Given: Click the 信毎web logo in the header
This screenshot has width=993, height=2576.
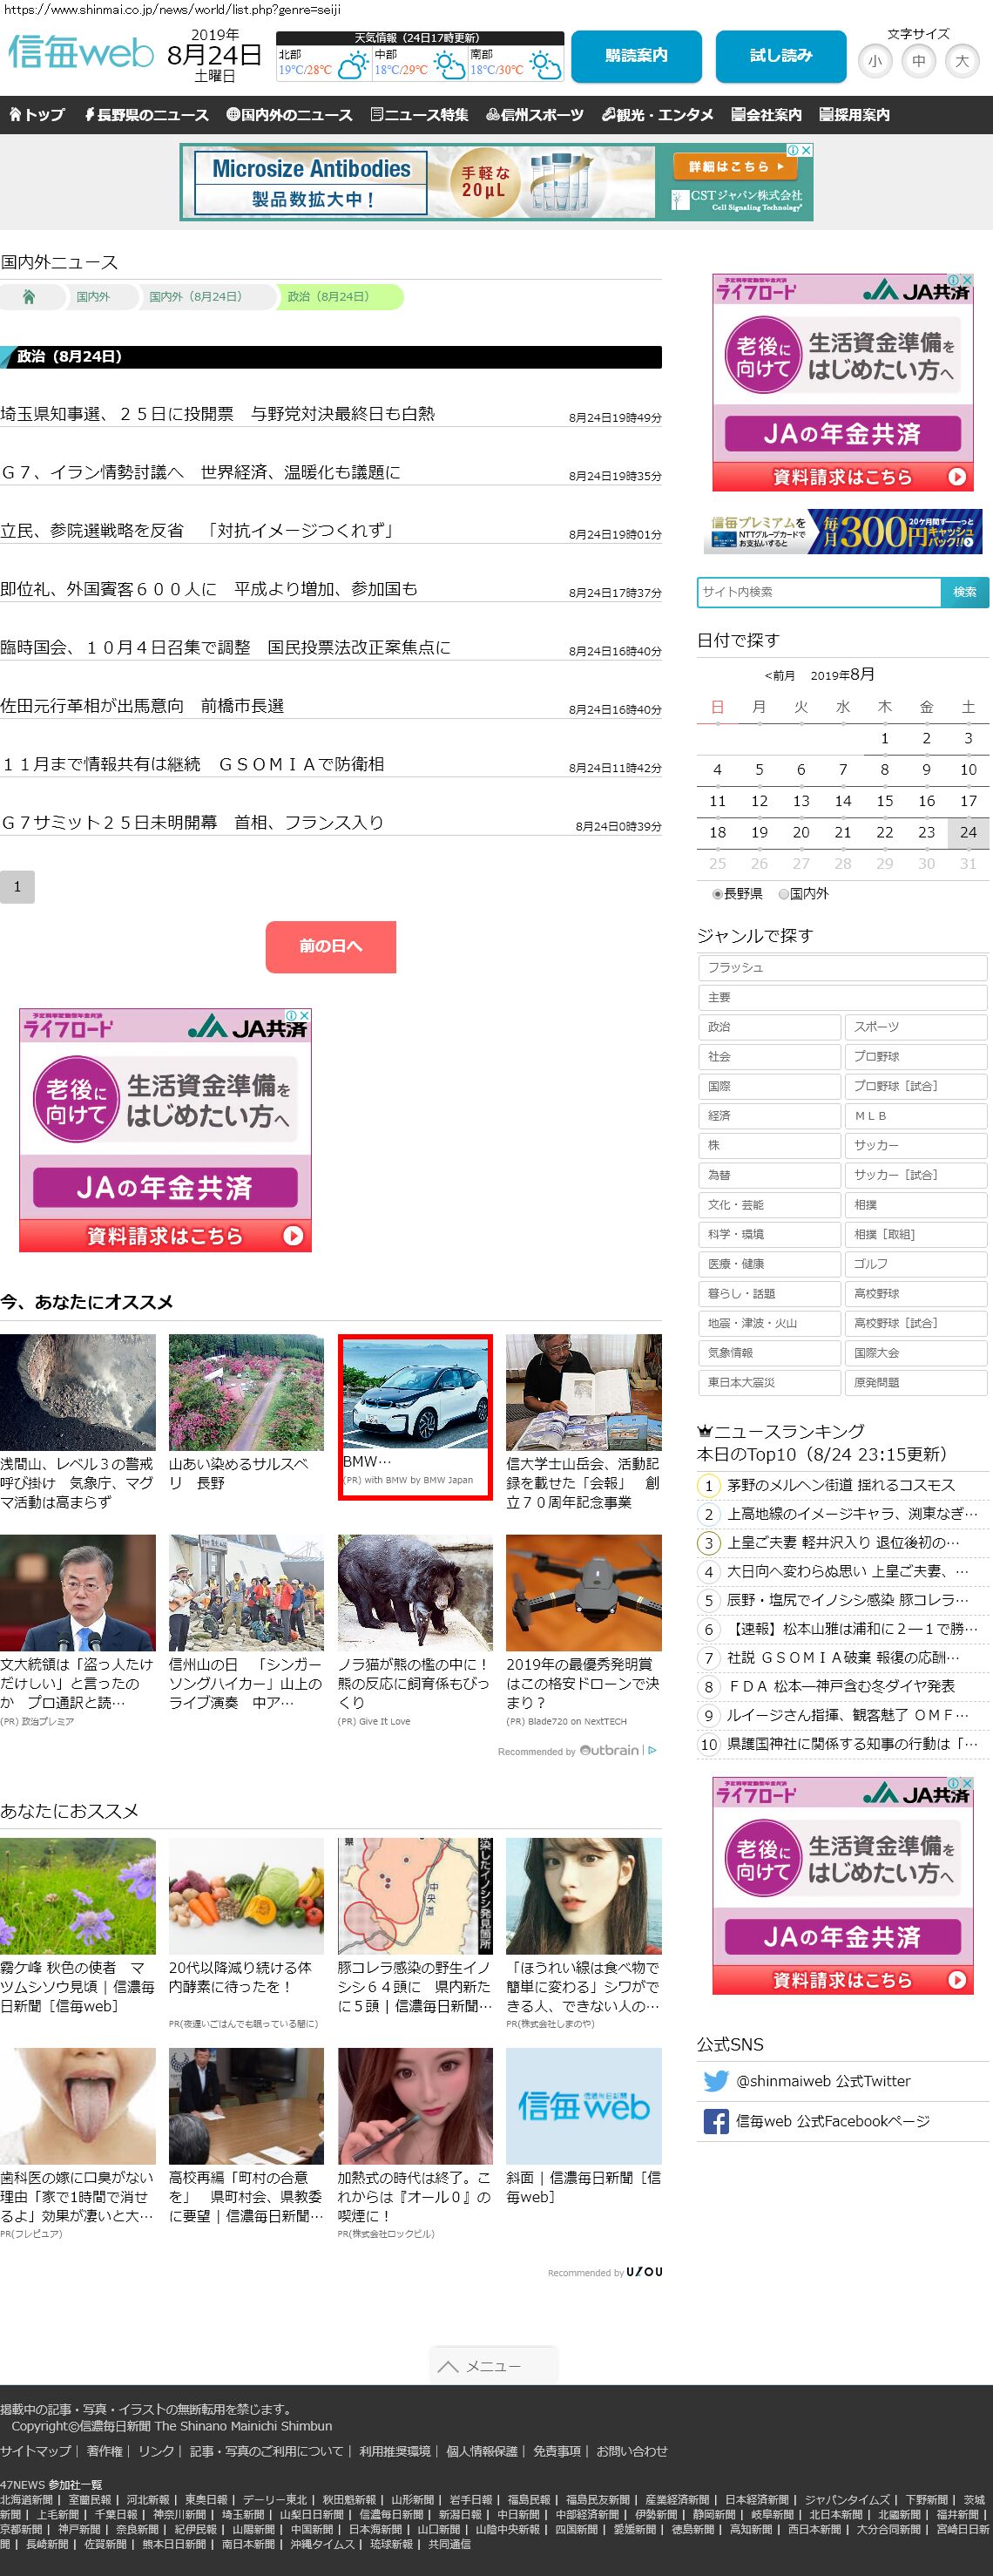Looking at the screenshot, I should tap(81, 53).
